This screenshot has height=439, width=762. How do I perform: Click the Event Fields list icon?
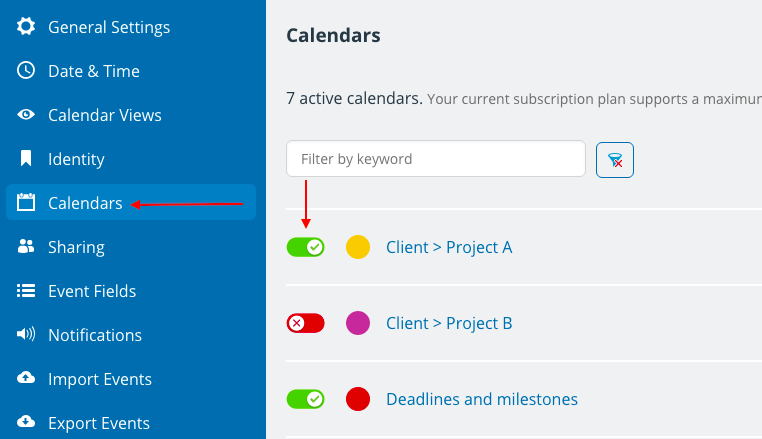click(26, 291)
